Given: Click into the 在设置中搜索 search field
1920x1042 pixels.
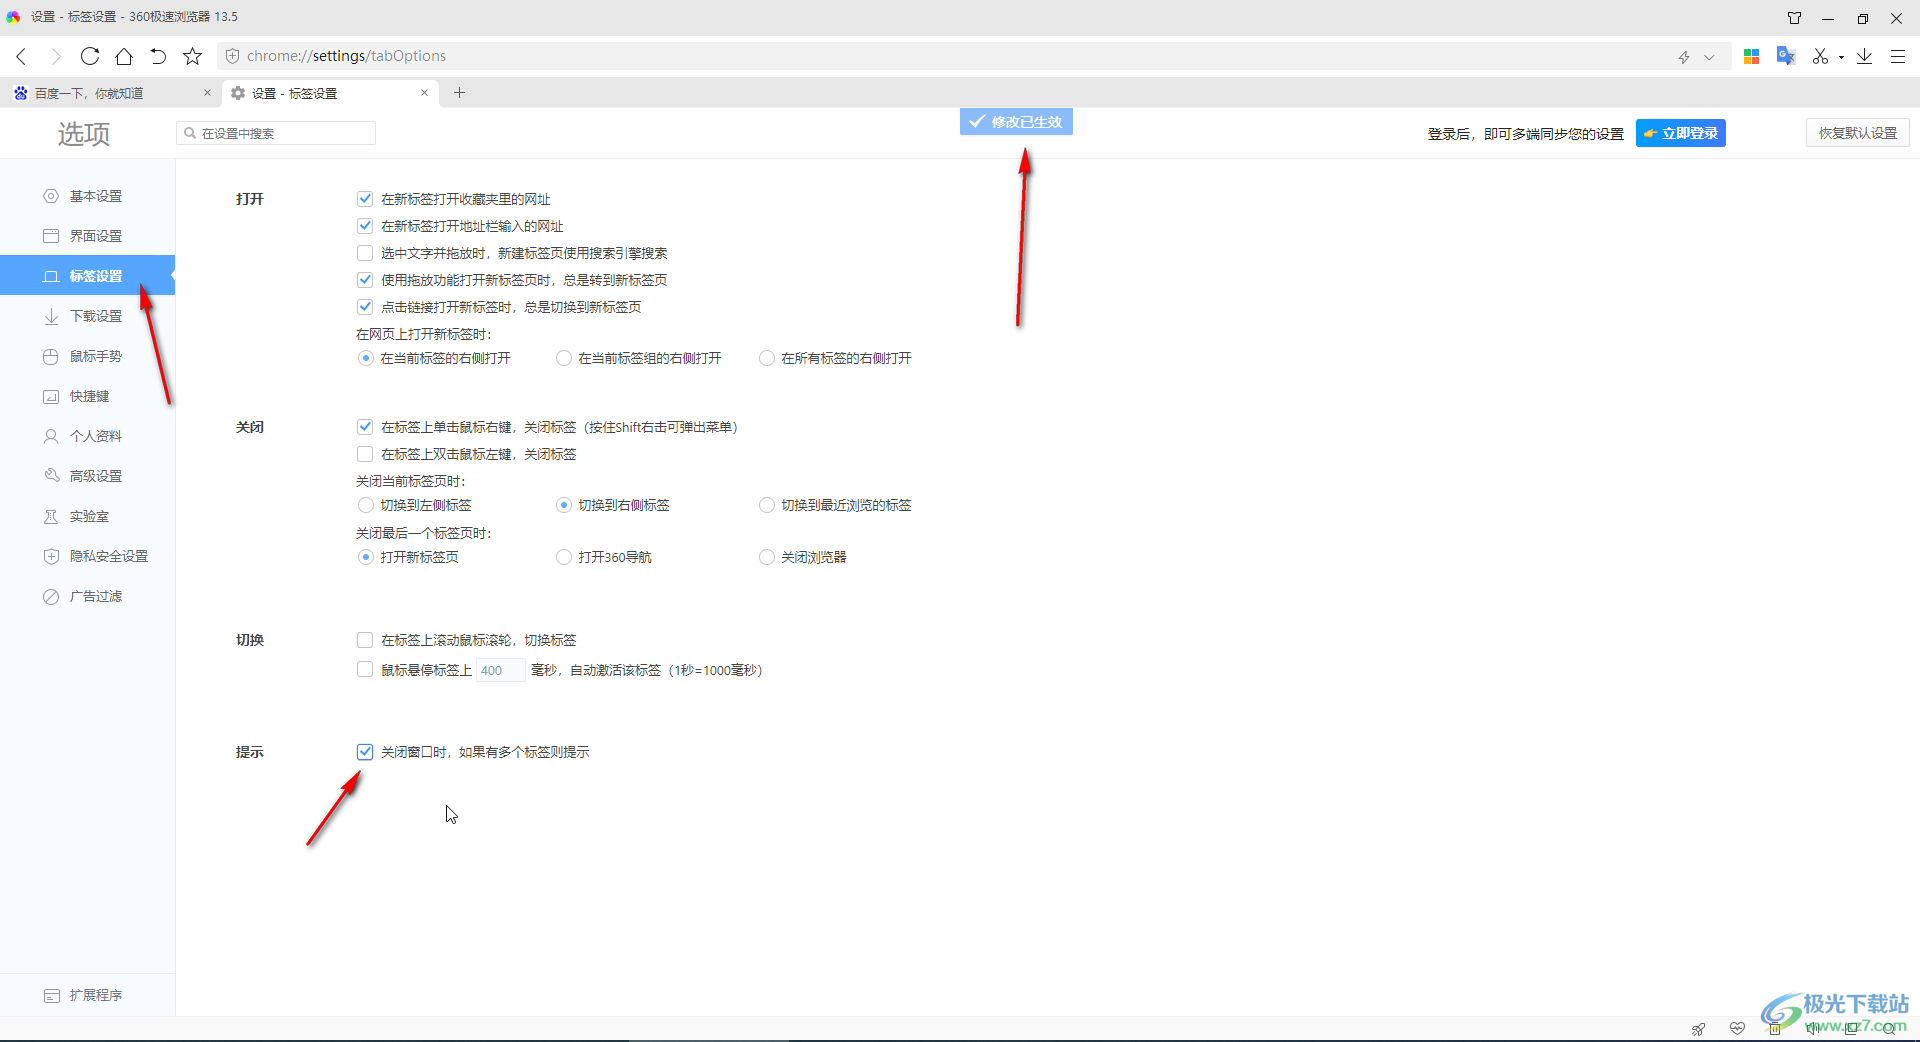Looking at the screenshot, I should pyautogui.click(x=276, y=133).
